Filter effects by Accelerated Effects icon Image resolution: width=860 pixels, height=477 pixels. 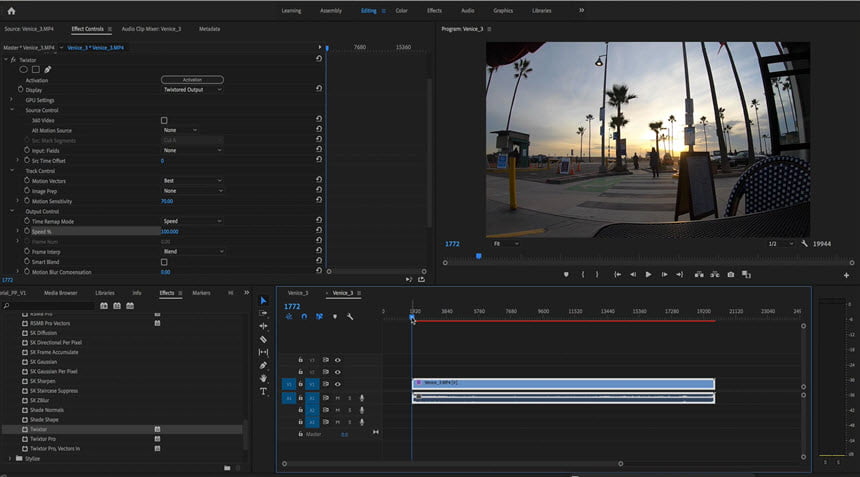point(104,305)
